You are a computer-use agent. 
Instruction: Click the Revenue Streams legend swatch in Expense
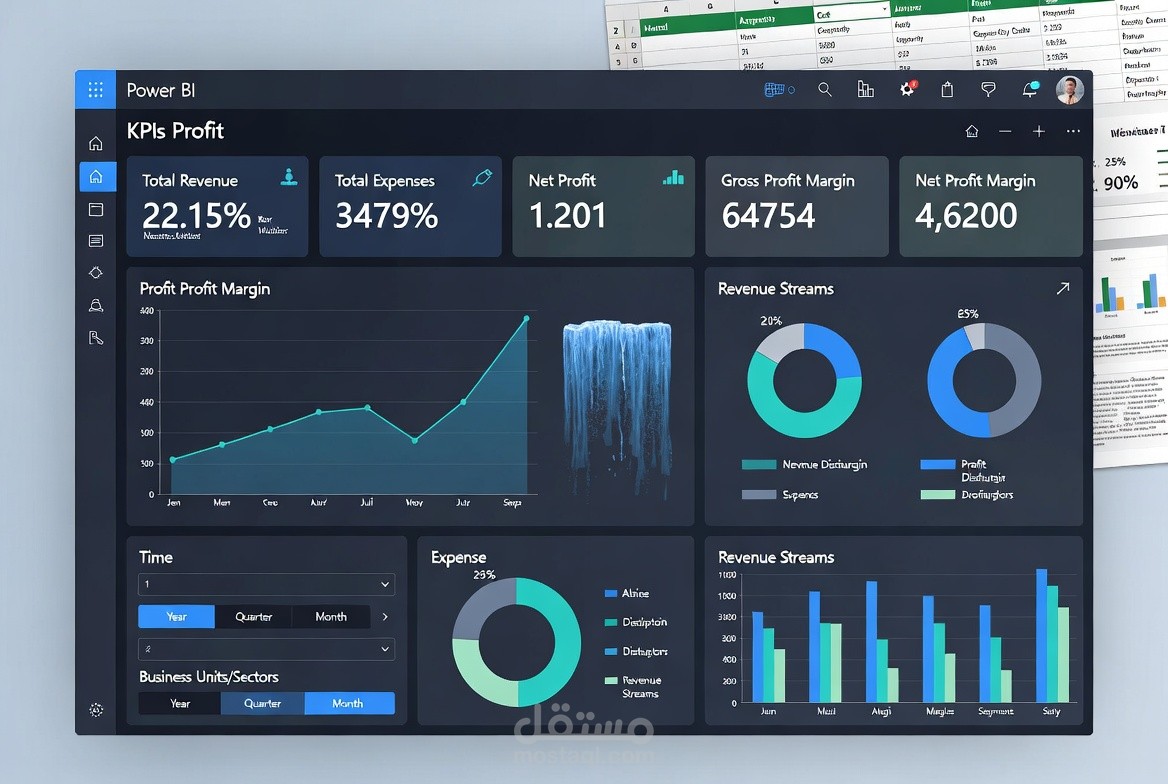point(611,680)
